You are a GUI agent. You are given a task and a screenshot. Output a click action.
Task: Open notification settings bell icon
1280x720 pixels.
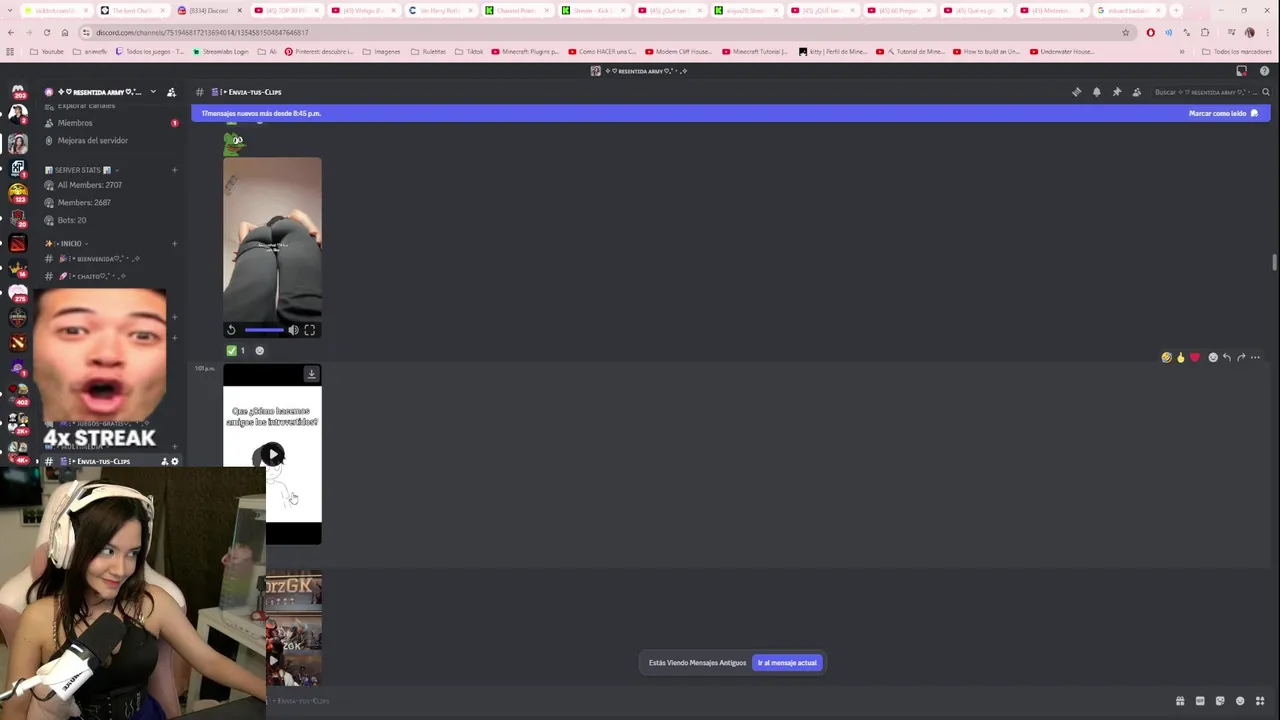[1097, 92]
